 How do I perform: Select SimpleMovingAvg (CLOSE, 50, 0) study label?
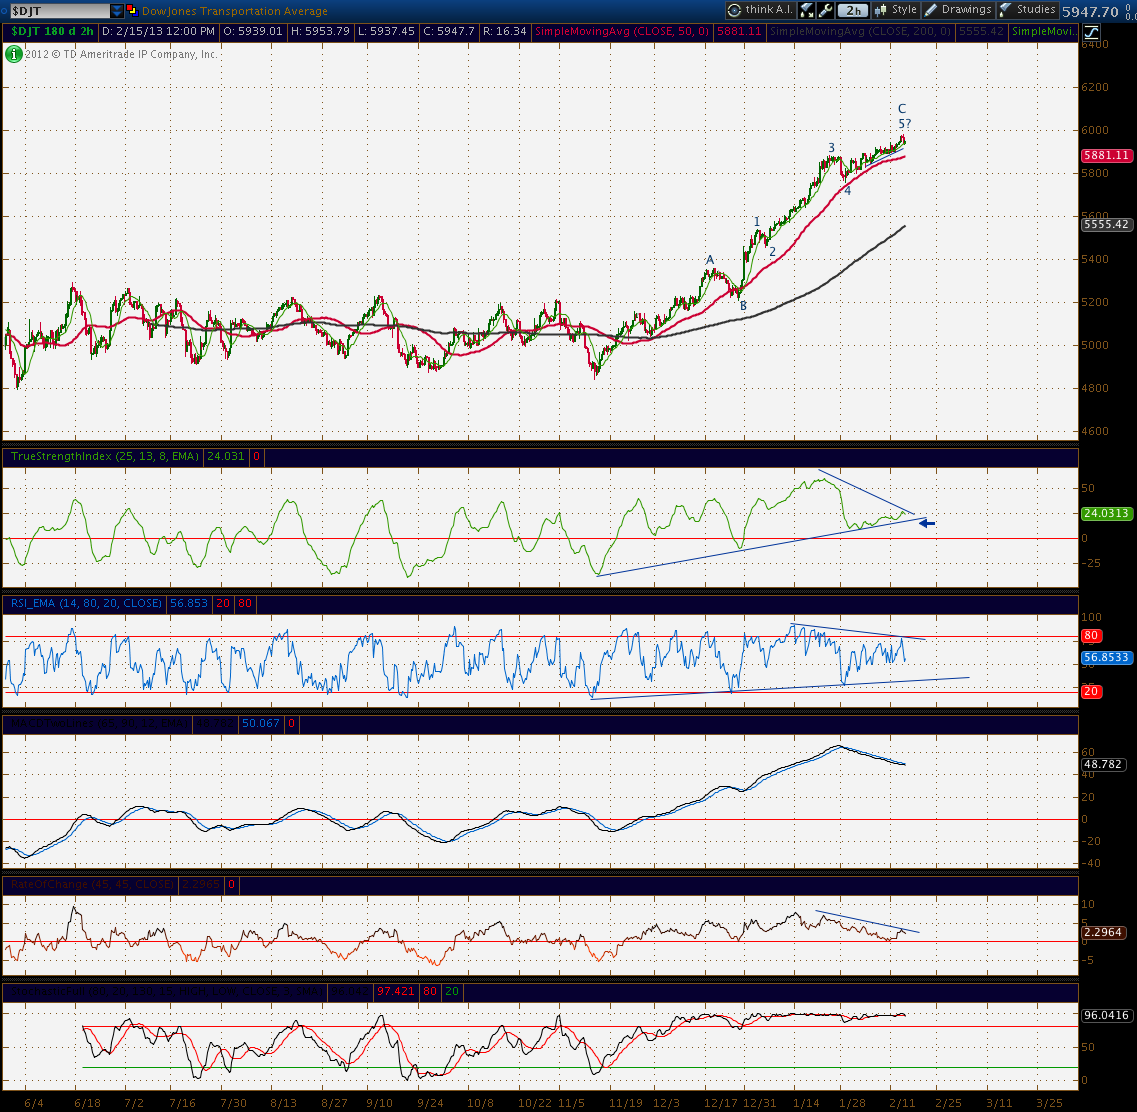tap(621, 31)
